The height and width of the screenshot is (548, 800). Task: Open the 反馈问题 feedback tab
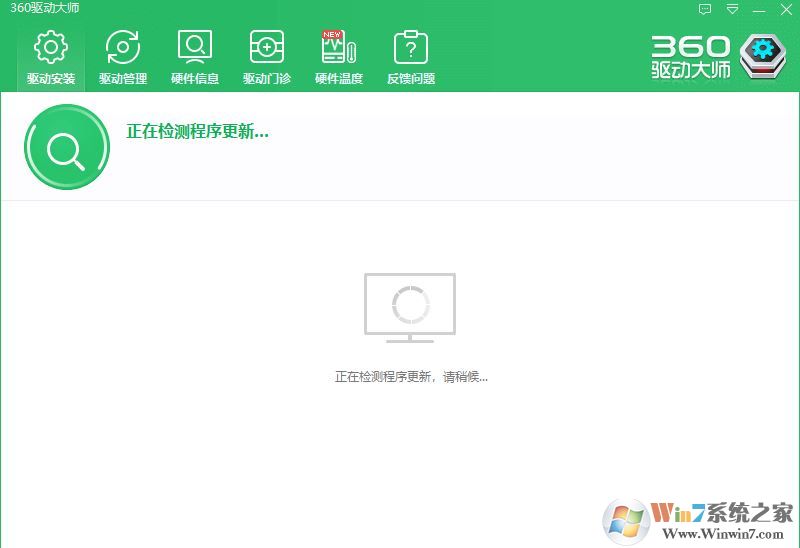click(411, 58)
